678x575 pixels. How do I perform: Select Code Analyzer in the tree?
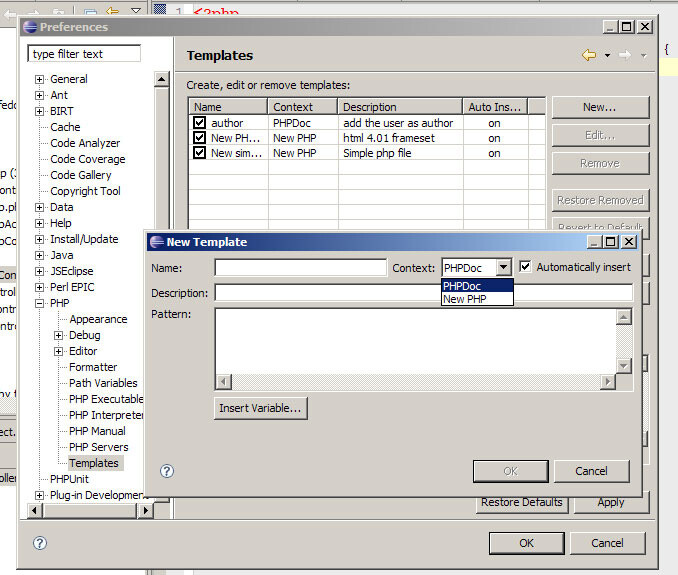[x=85, y=143]
